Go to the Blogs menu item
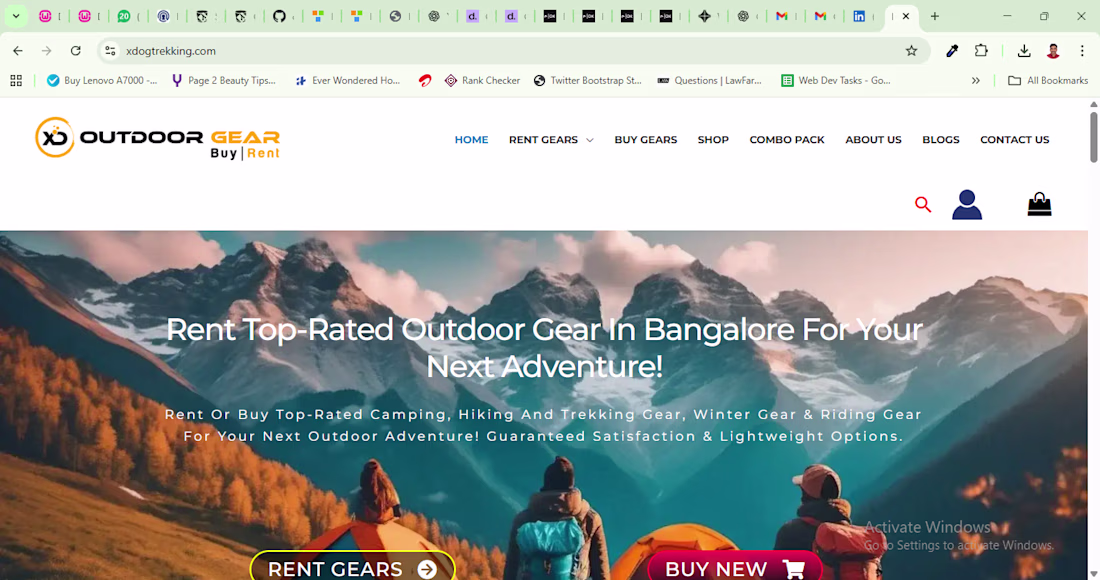Viewport: 1100px width, 580px height. [941, 140]
